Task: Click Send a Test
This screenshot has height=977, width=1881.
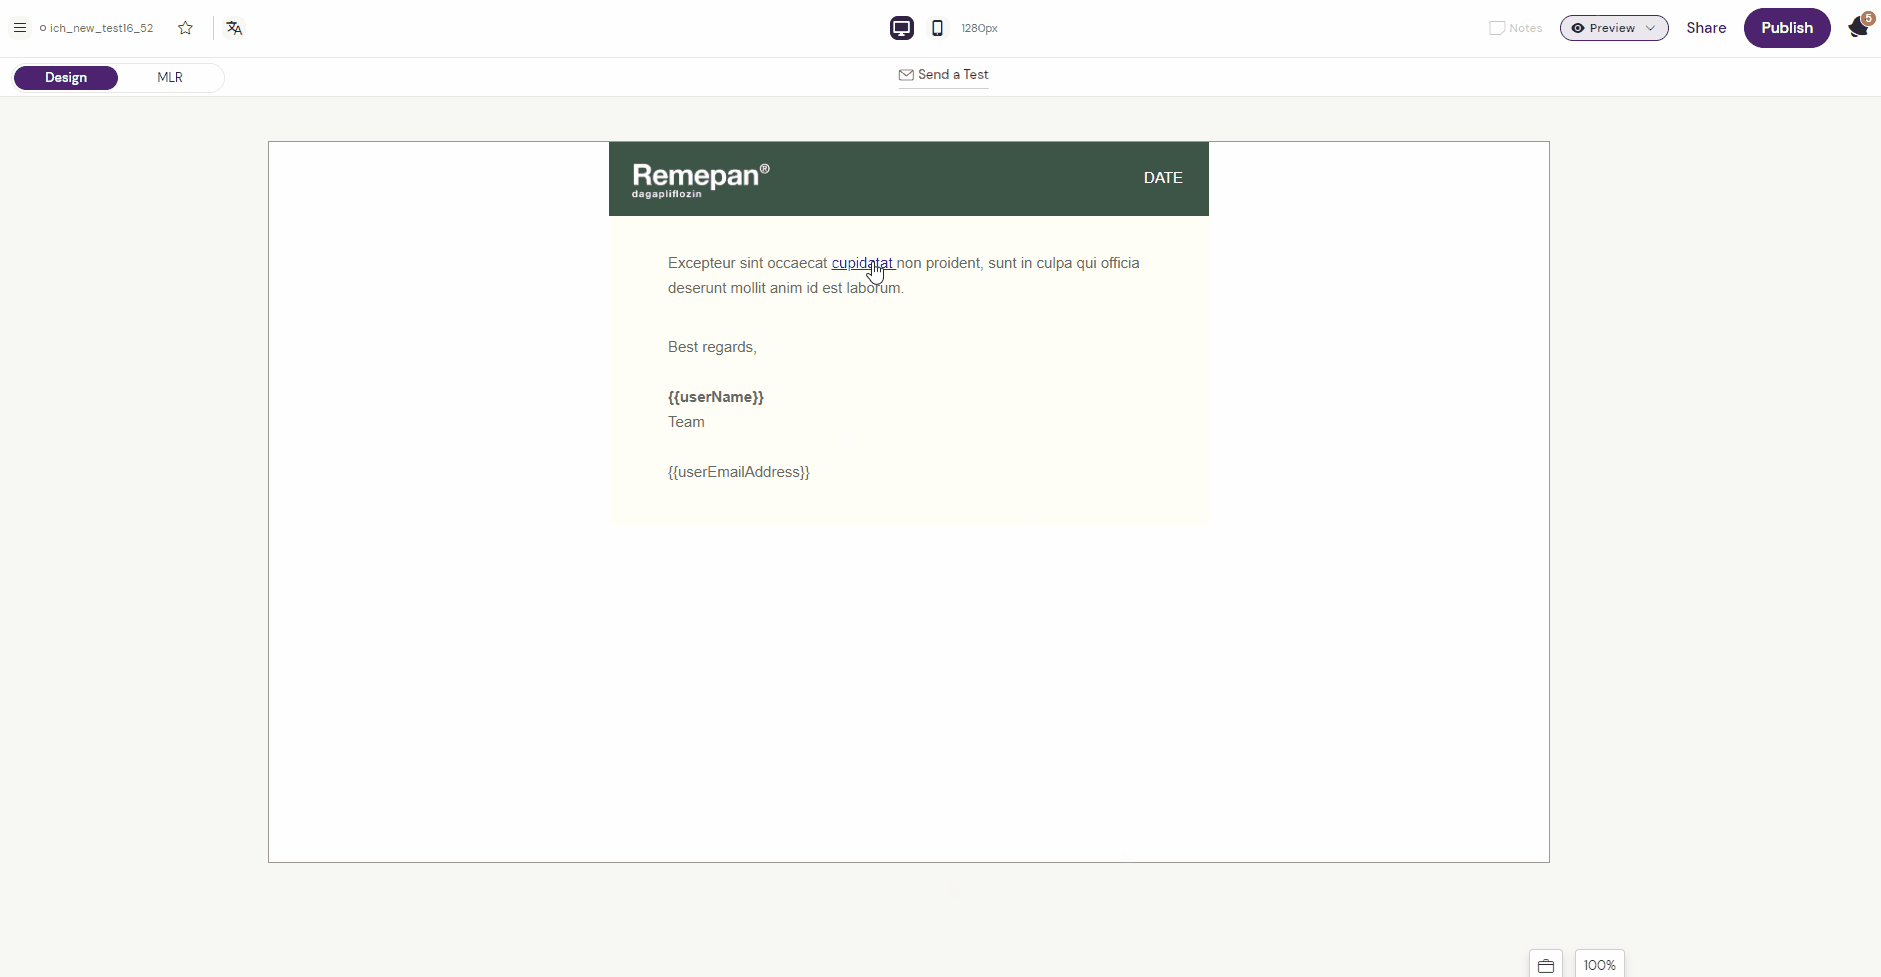Action: click(943, 75)
